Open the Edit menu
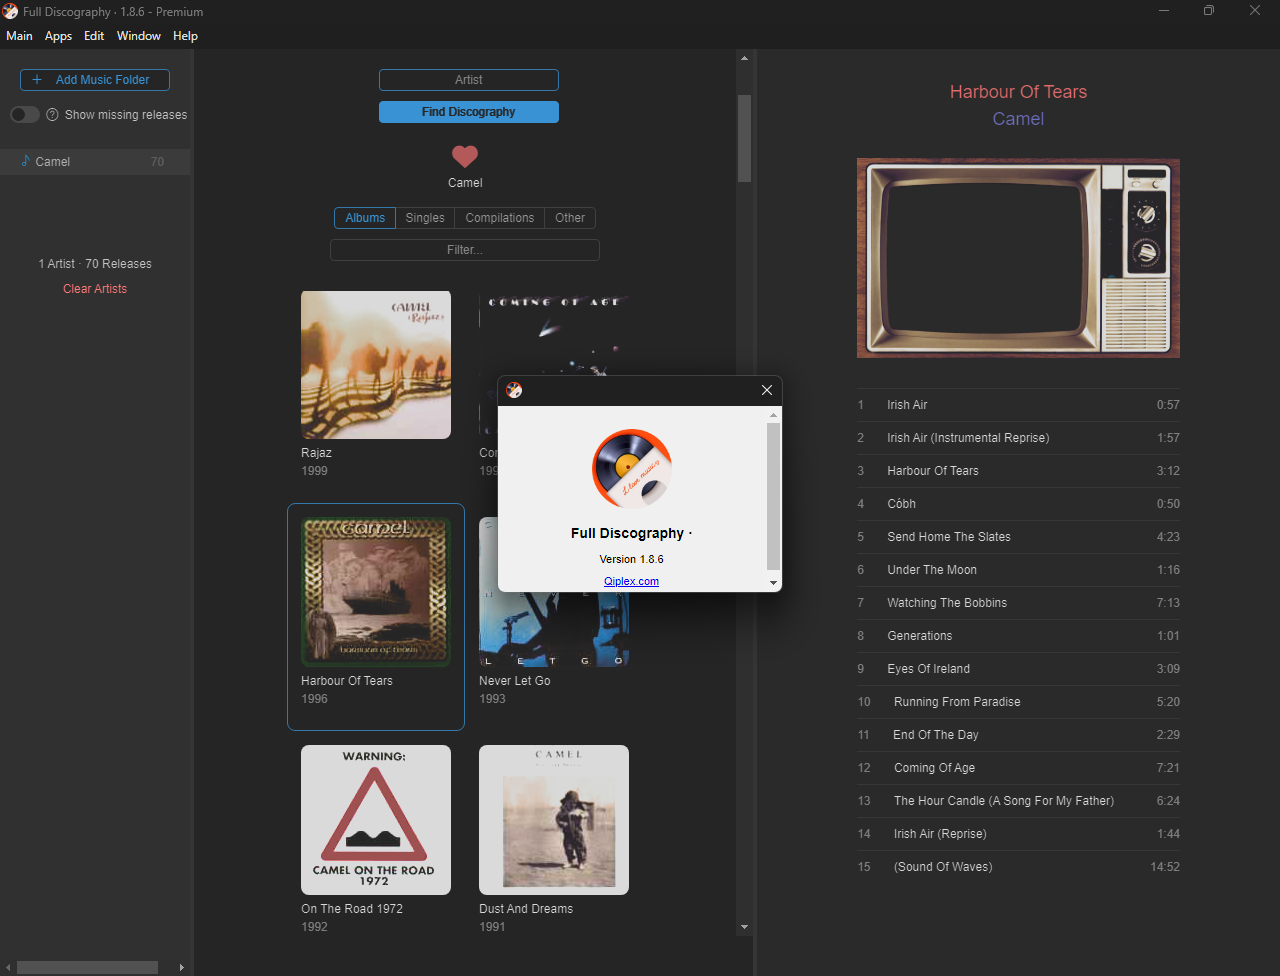The height and width of the screenshot is (976, 1280). tap(94, 36)
